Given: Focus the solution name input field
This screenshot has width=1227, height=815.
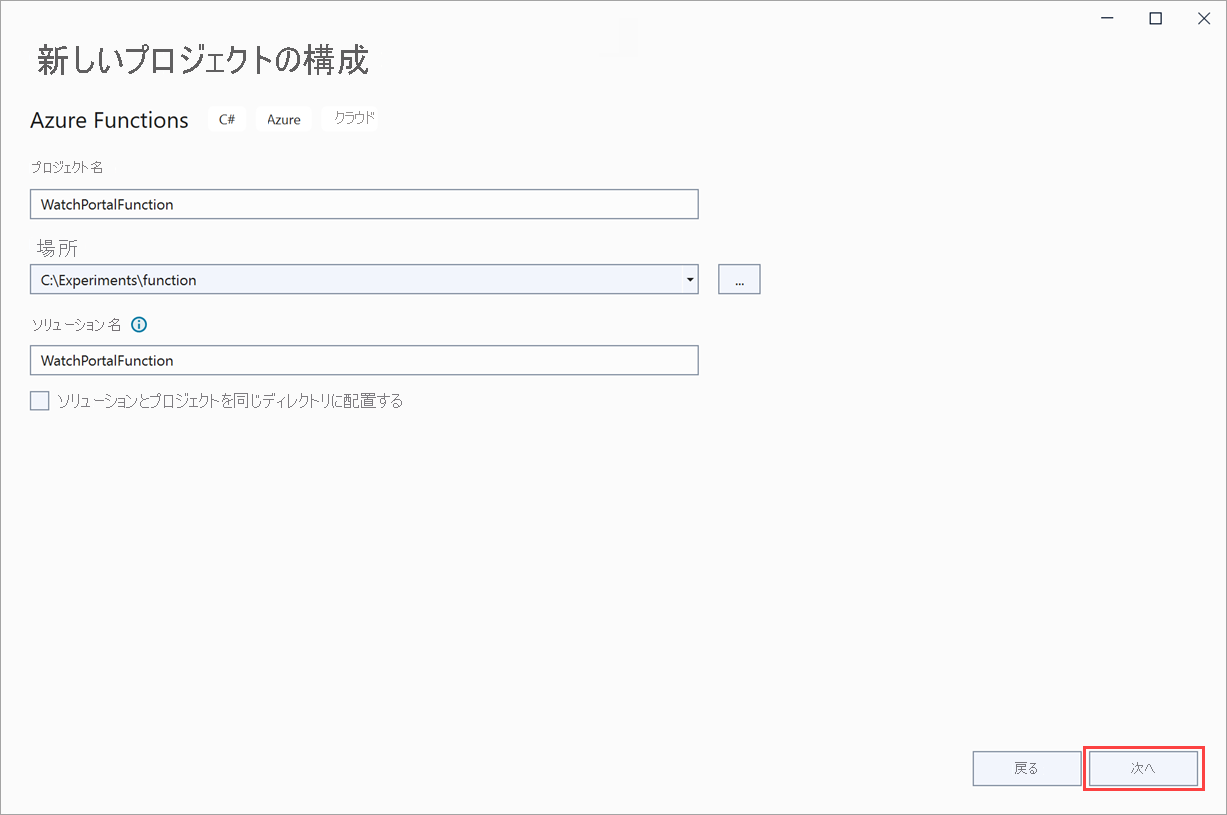Looking at the screenshot, I should (364, 360).
